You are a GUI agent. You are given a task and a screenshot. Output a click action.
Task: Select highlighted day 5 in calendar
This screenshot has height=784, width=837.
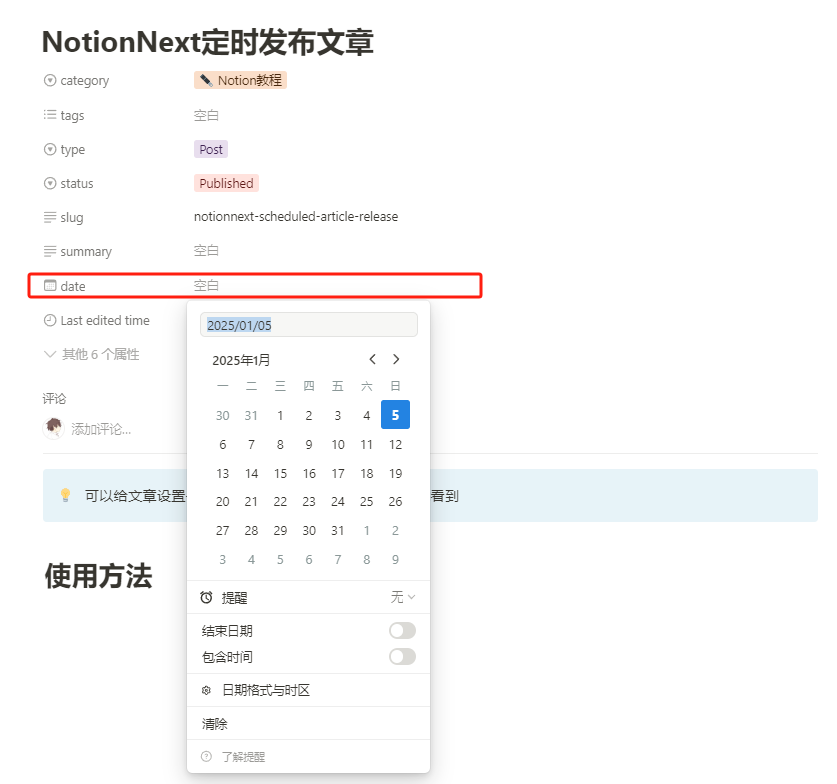396,415
